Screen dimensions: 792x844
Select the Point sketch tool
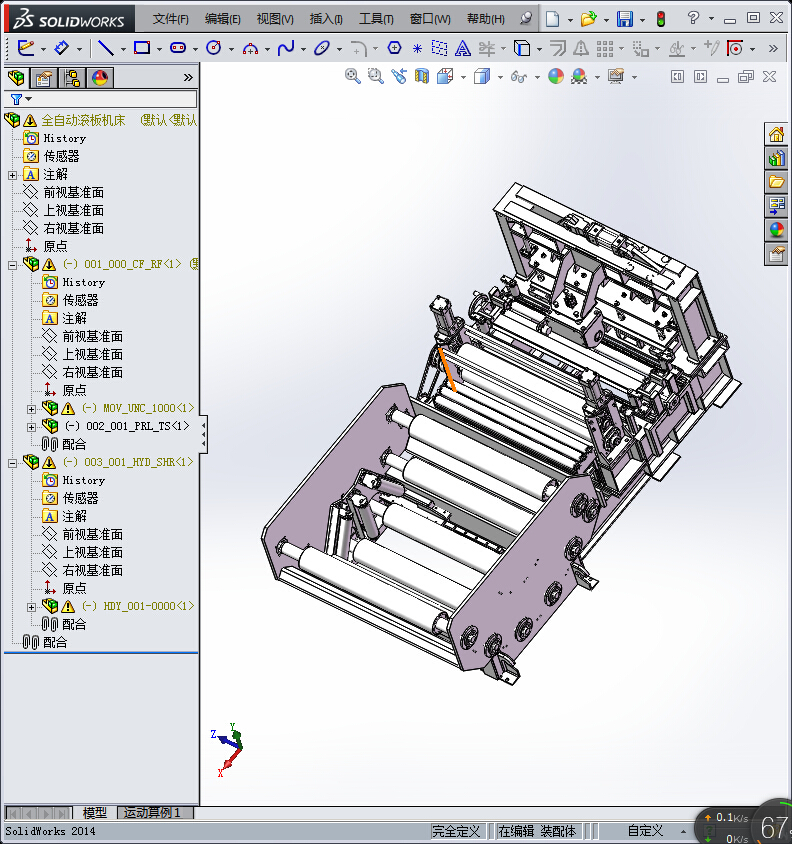417,49
